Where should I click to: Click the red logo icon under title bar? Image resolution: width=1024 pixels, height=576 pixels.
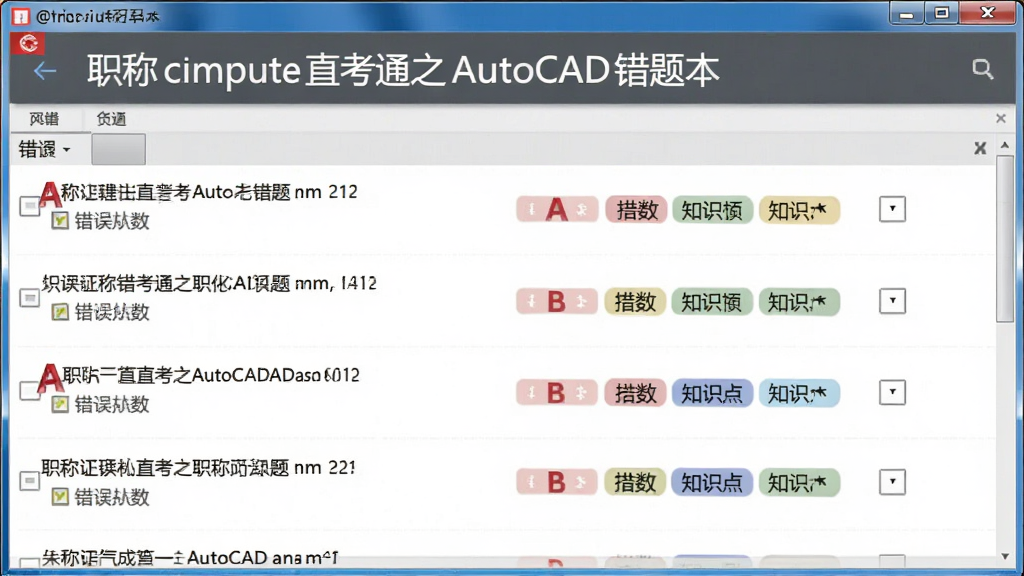pos(28,43)
